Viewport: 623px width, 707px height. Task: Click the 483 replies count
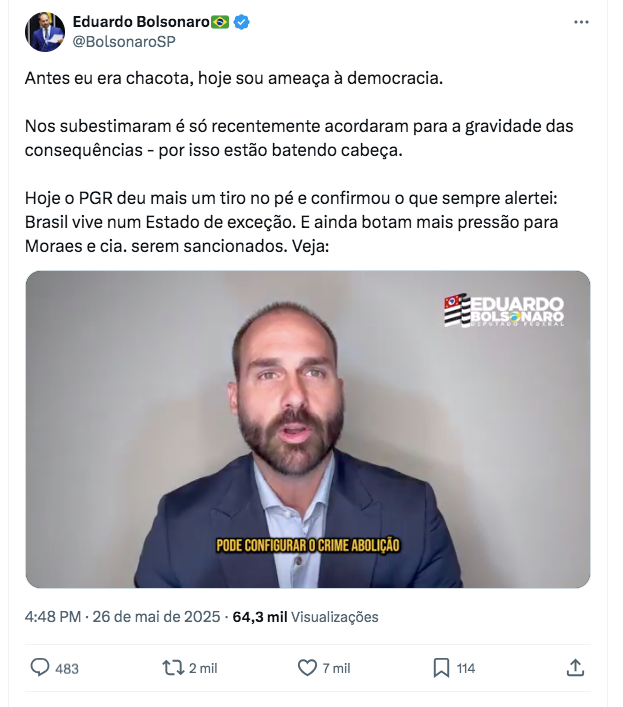(x=67, y=668)
